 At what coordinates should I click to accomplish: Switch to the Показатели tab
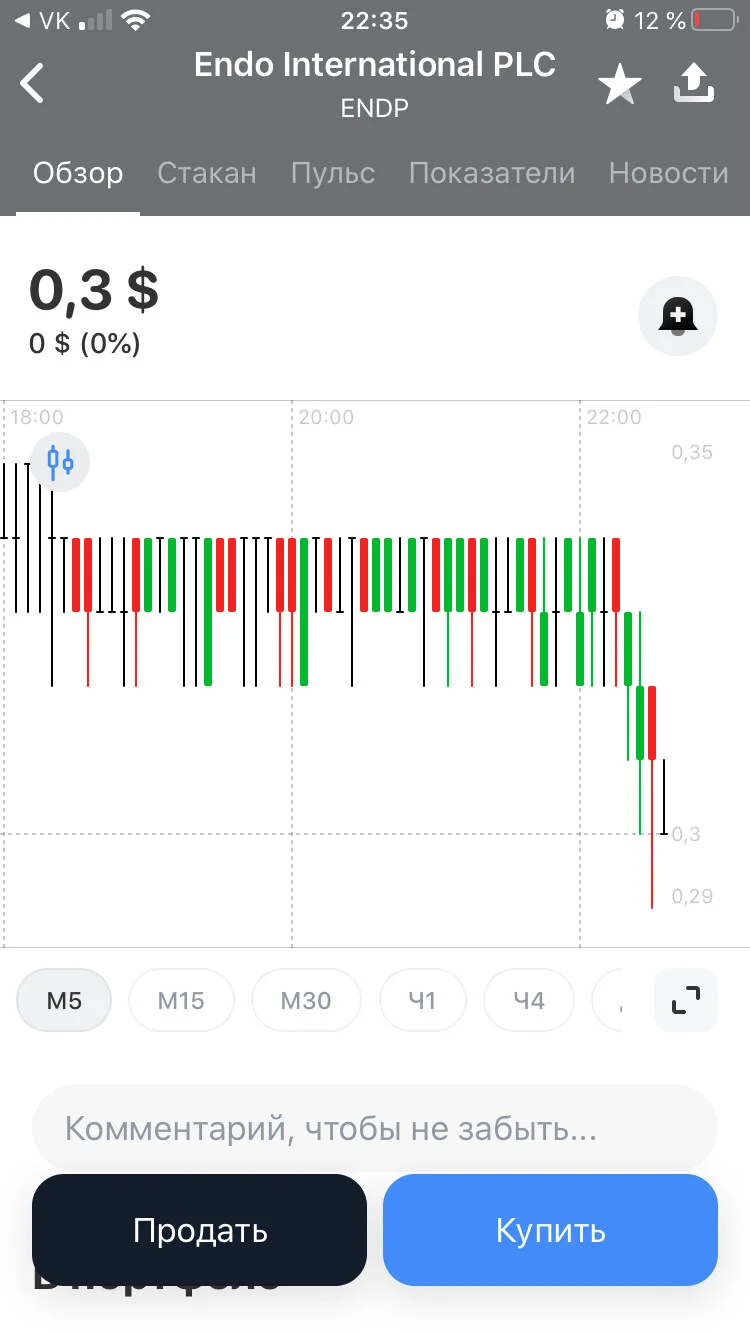(492, 173)
